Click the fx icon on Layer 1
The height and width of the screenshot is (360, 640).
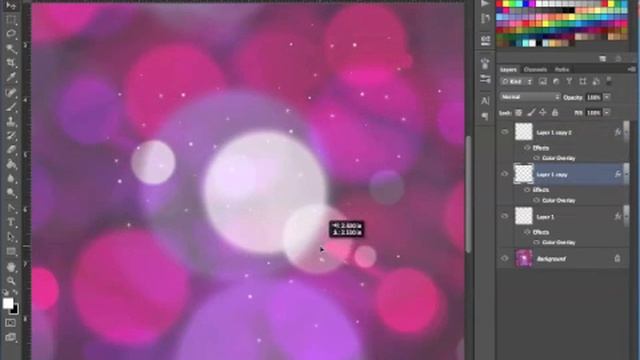(618, 216)
